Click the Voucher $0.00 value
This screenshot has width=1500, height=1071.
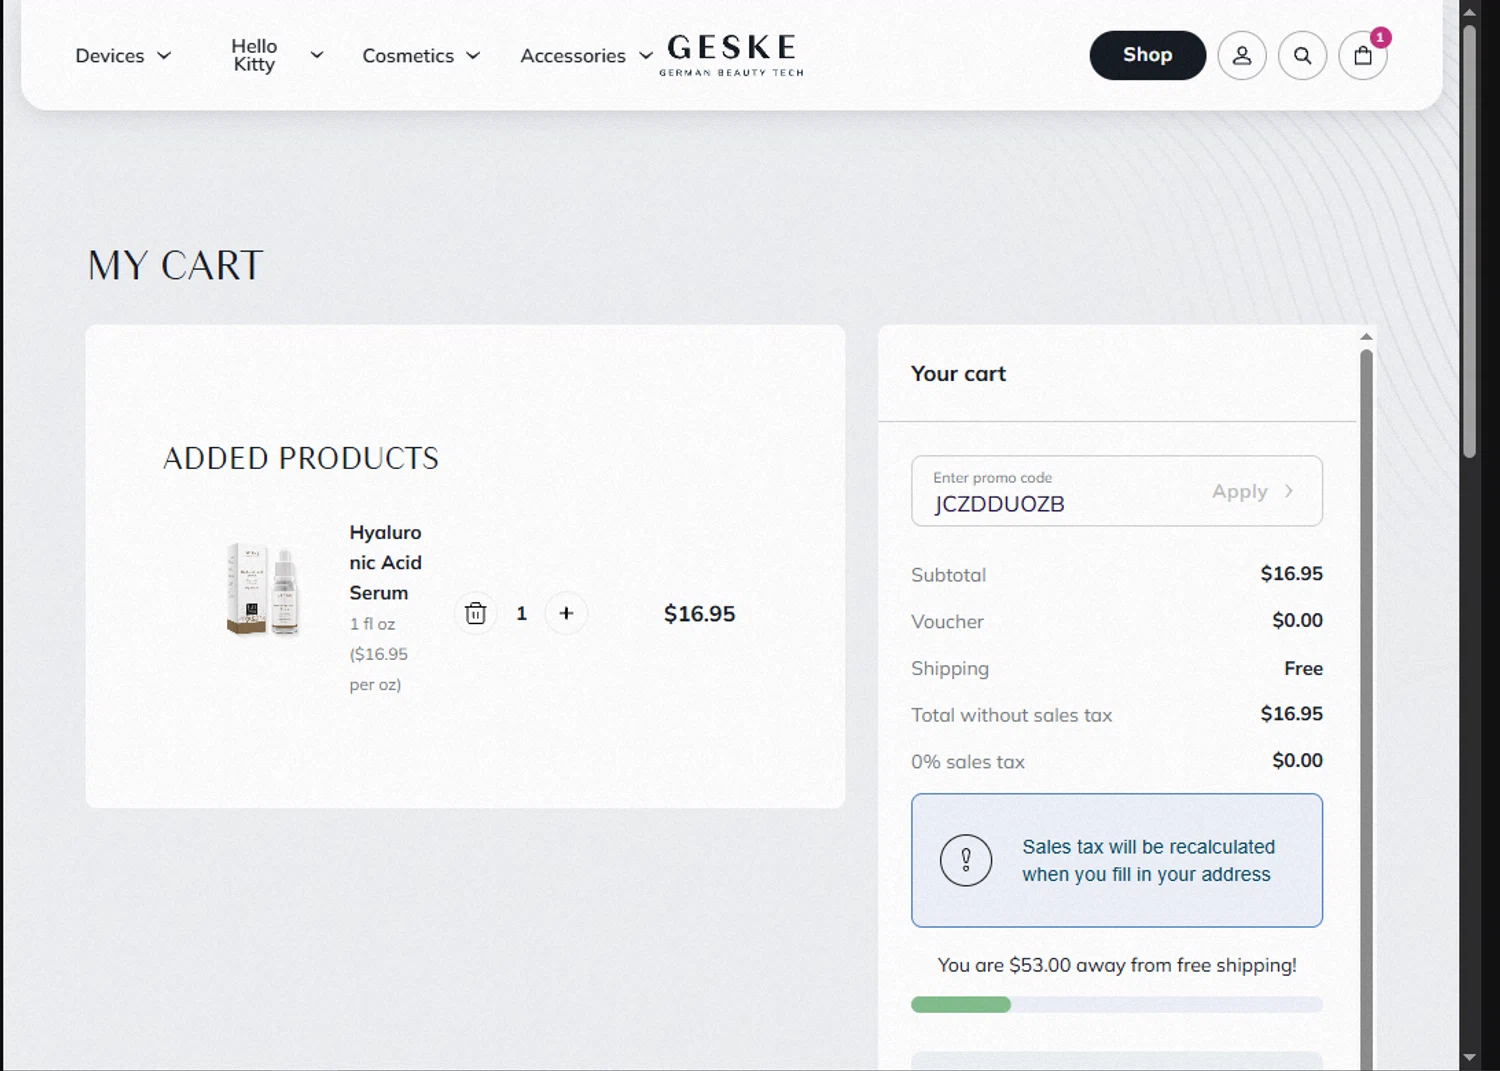coord(1297,621)
